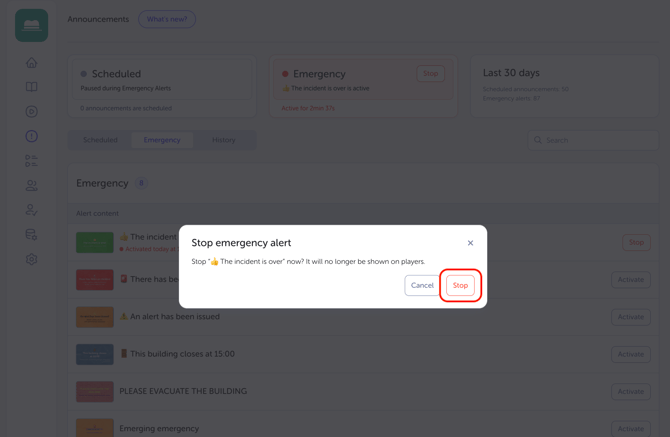Activate the 'An alert has been issued' alert

pos(631,317)
